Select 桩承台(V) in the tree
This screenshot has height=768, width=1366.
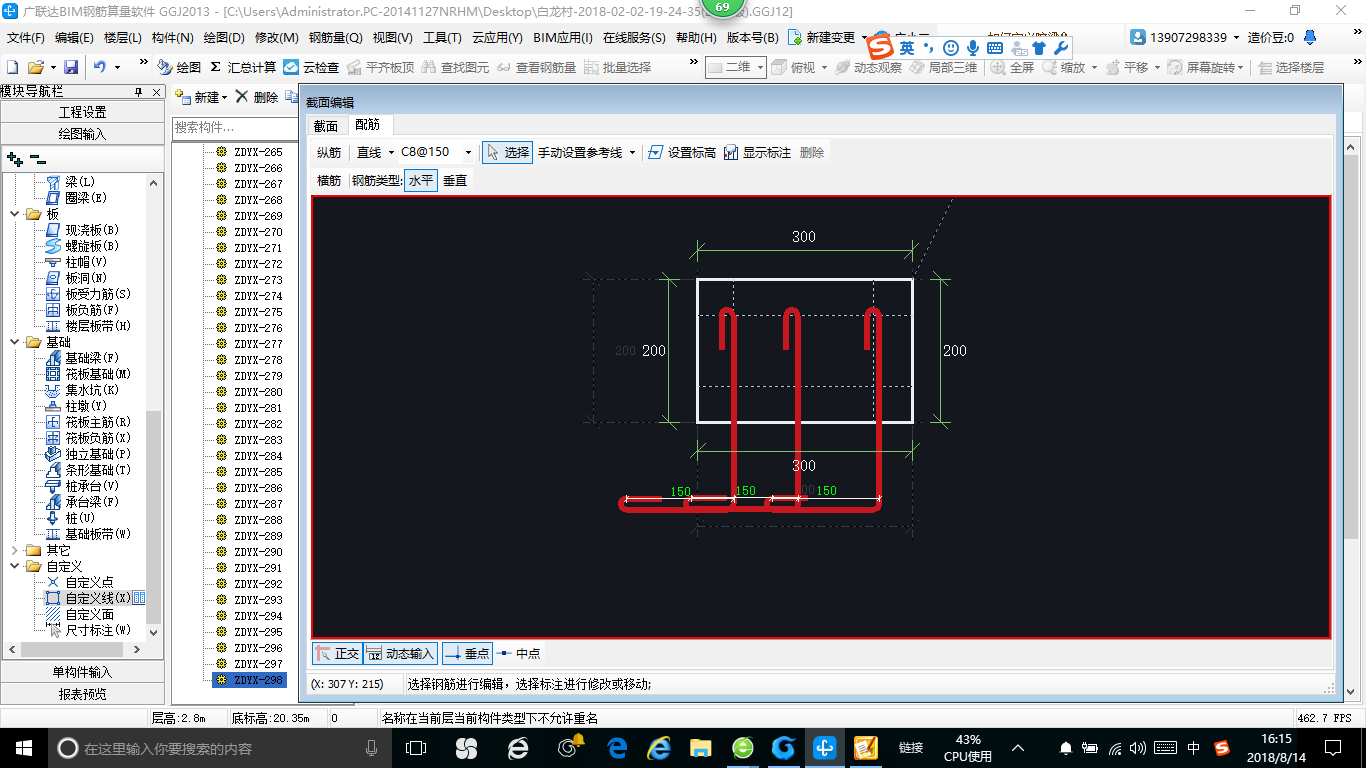point(83,486)
